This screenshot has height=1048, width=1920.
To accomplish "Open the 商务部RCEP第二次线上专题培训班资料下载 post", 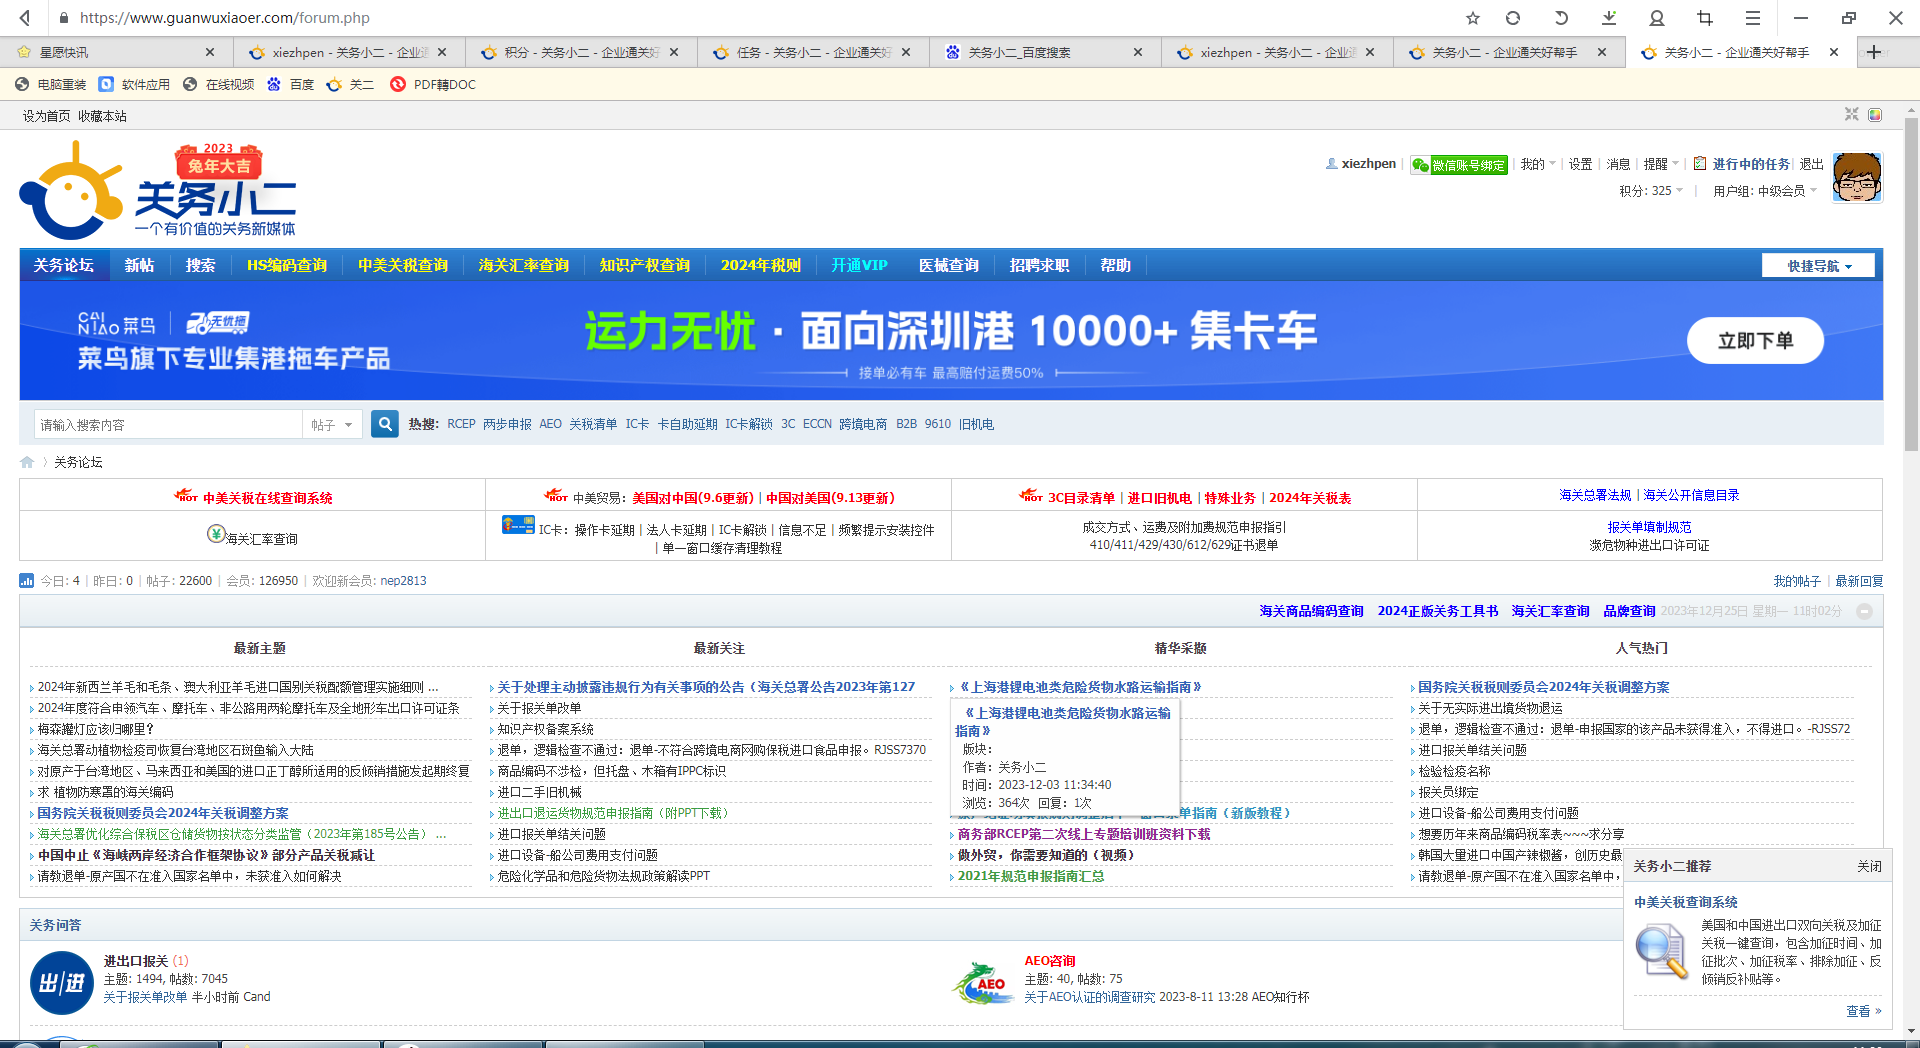I will click(x=1084, y=834).
